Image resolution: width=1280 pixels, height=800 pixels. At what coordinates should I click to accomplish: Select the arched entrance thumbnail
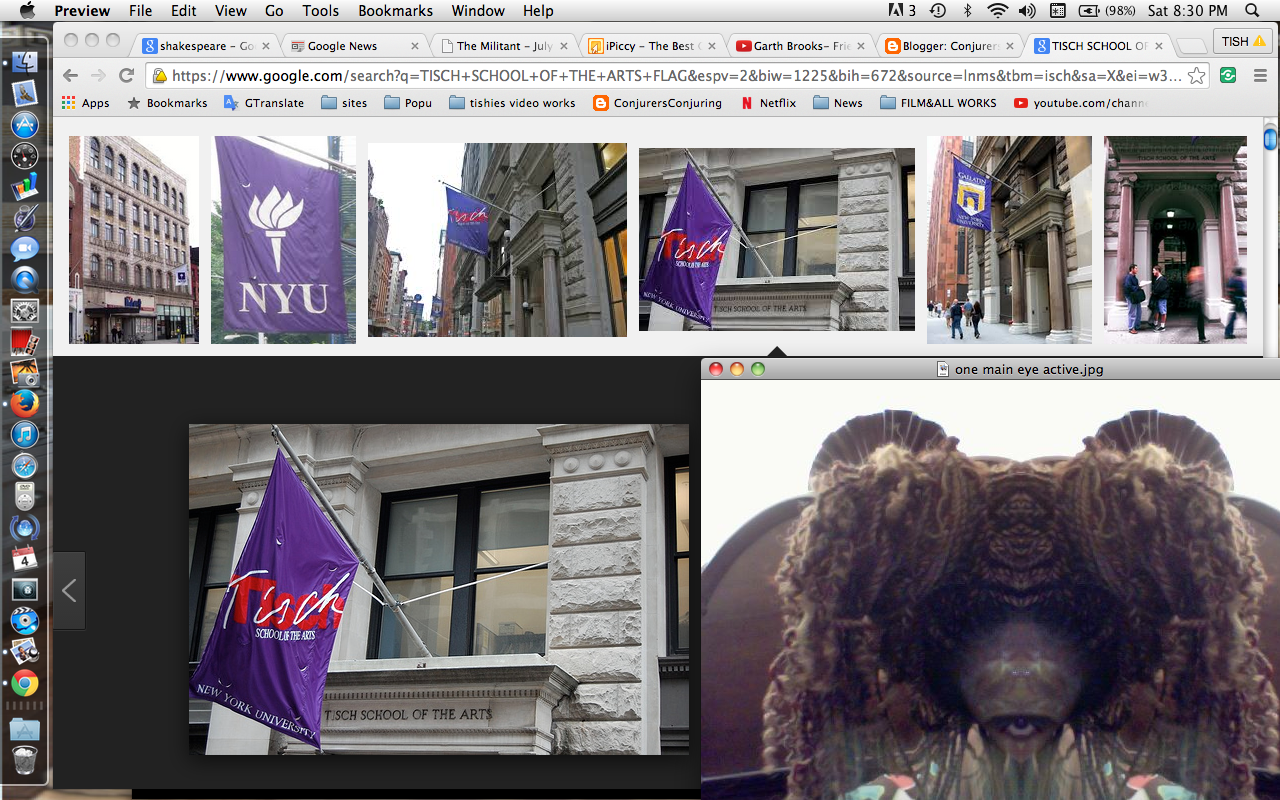(x=1175, y=240)
